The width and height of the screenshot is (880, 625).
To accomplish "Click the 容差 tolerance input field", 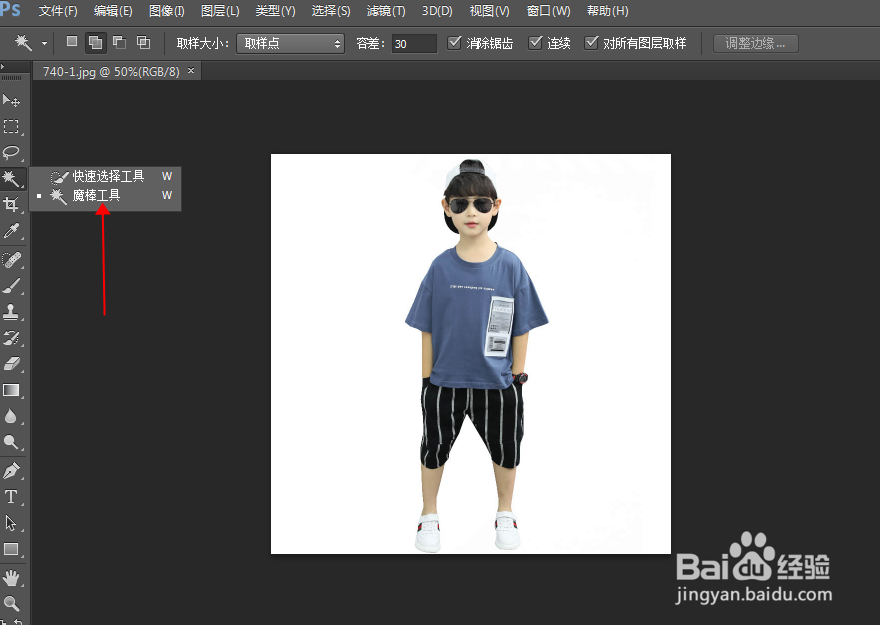I will tap(414, 43).
